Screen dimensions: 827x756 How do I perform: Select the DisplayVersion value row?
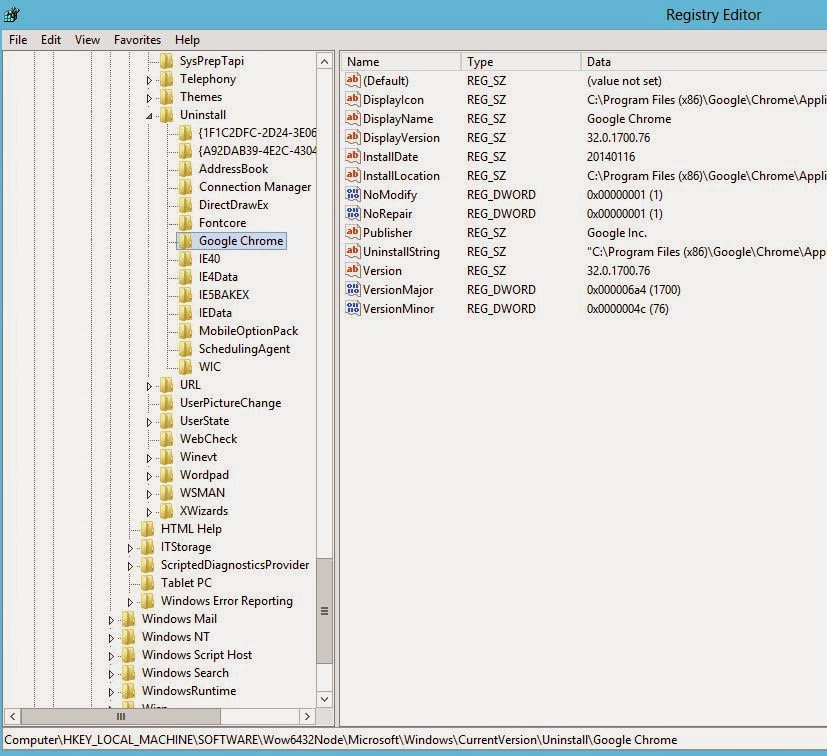400,138
